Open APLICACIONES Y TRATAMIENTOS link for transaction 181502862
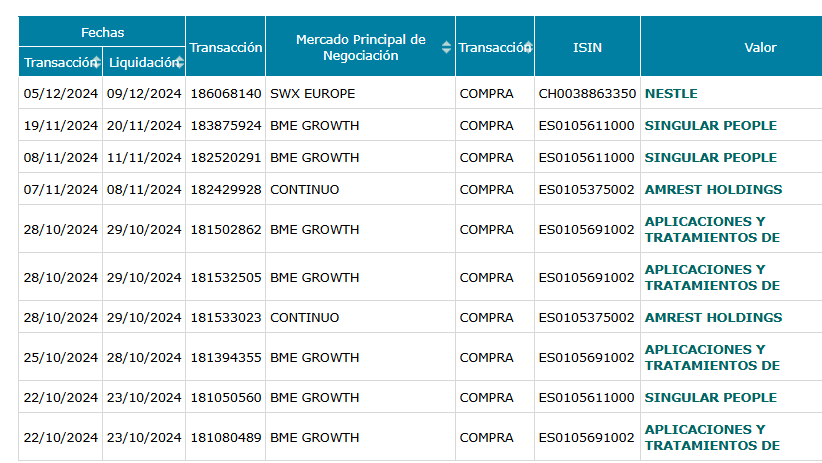 coord(712,229)
